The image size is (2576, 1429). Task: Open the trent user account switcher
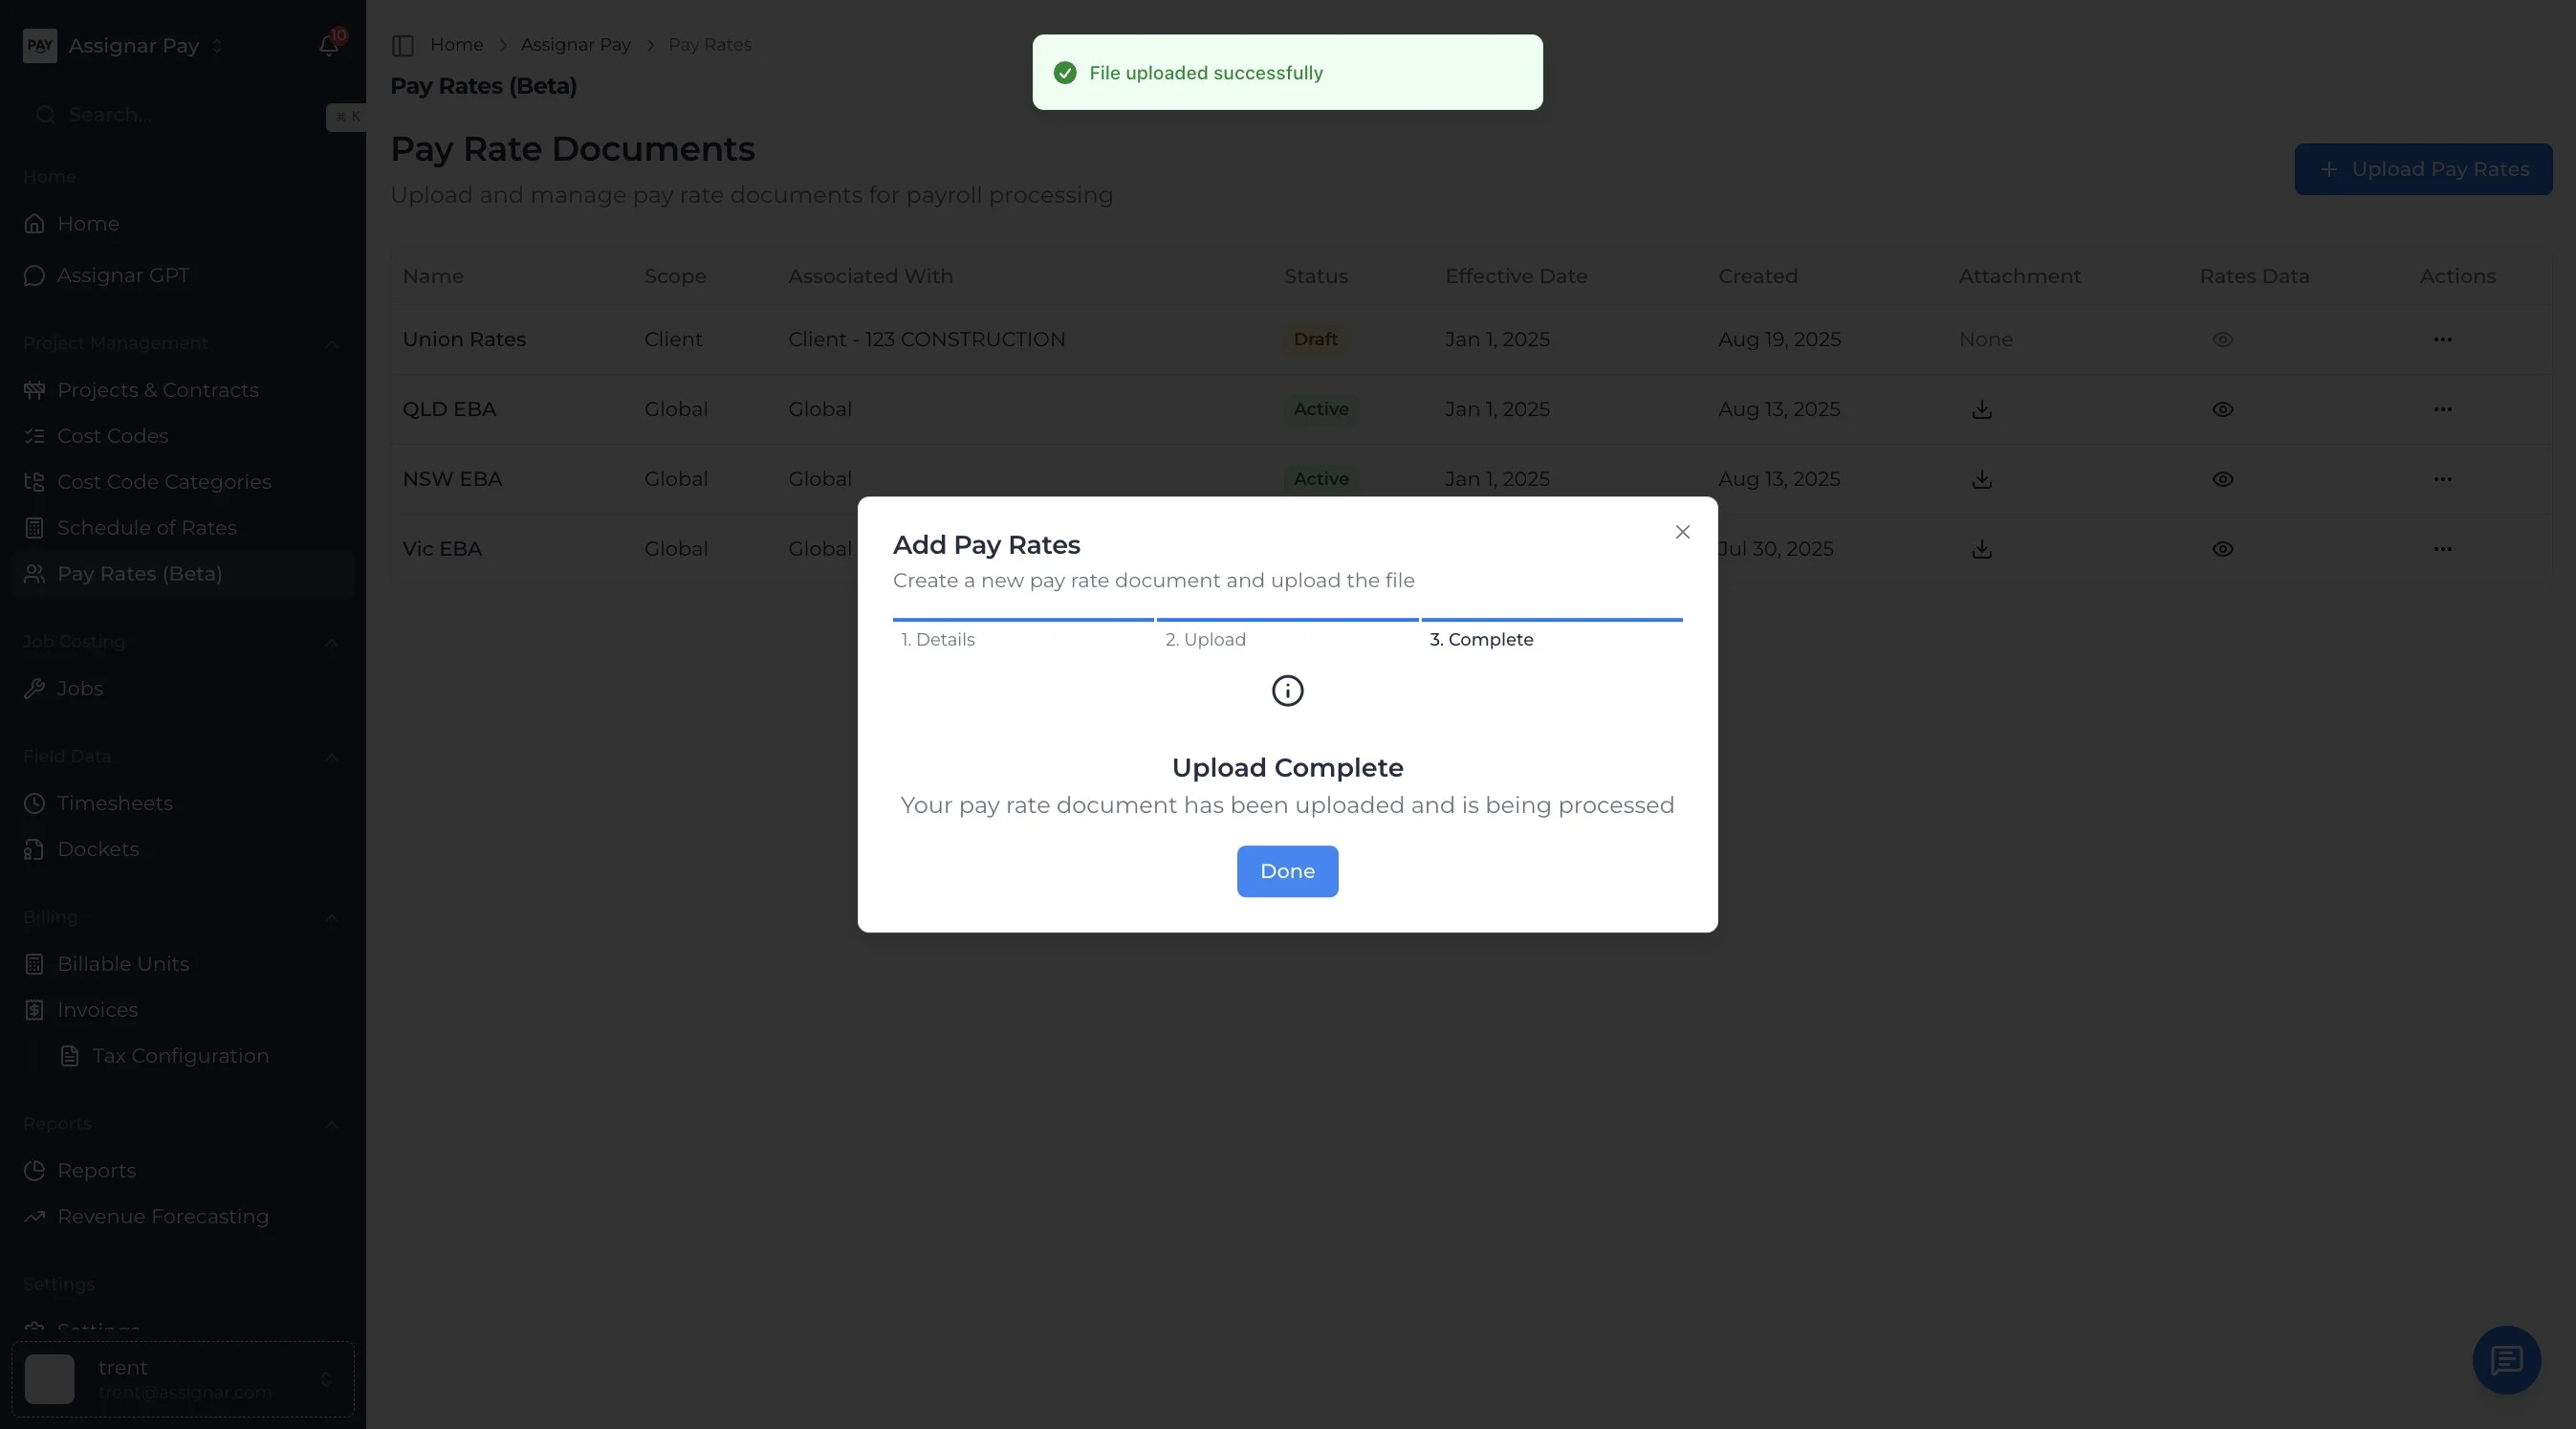(183, 1379)
